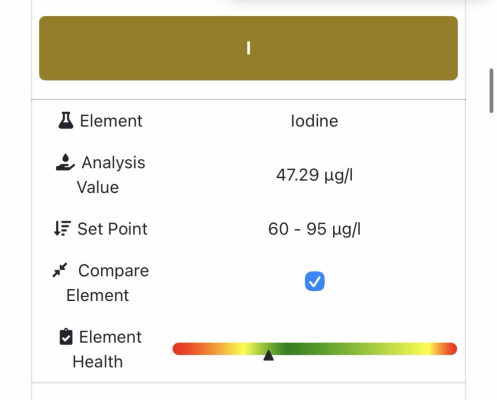
Task: Select the 60 - 95 µg/l set point
Action: pyautogui.click(x=314, y=229)
